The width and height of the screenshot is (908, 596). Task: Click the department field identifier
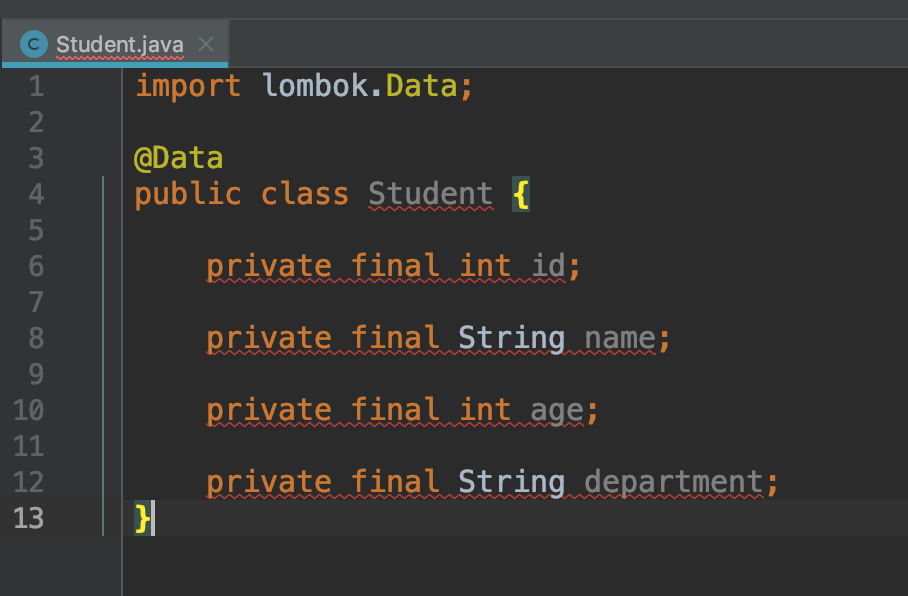(673, 482)
